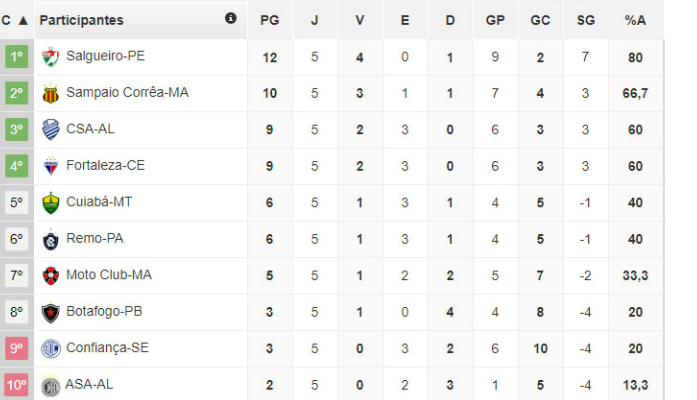Click the Fortaleza-CE club crest
The height and width of the screenshot is (400, 697).
tap(51, 166)
